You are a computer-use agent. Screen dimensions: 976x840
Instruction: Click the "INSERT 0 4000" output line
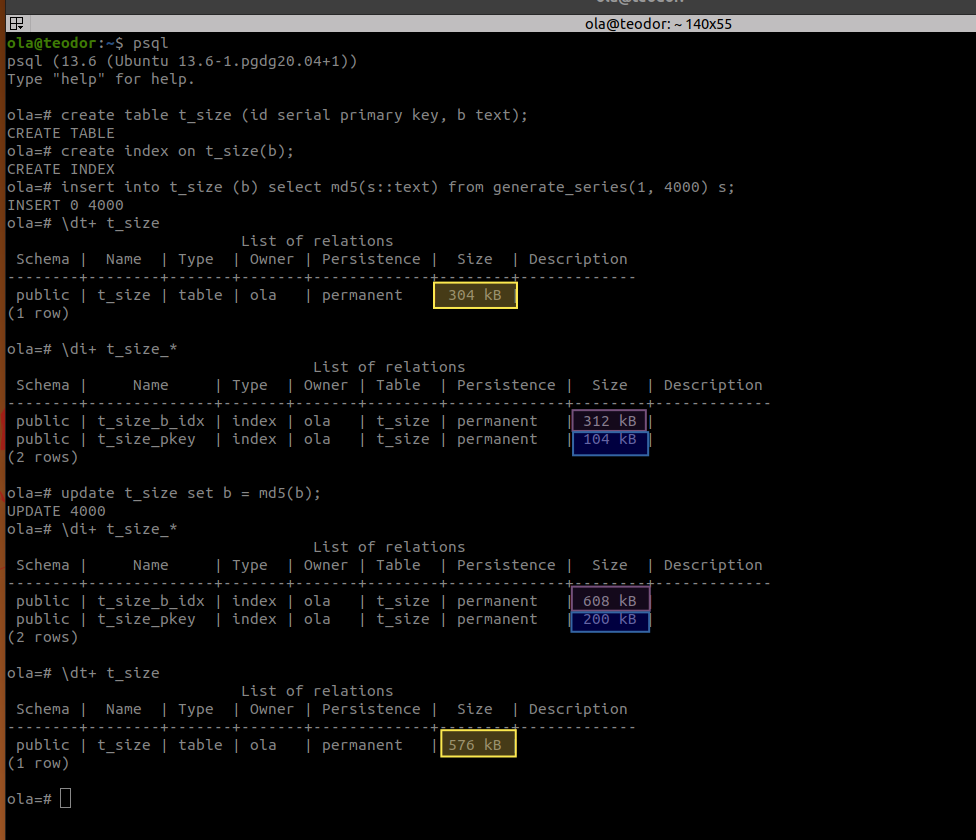pos(65,205)
